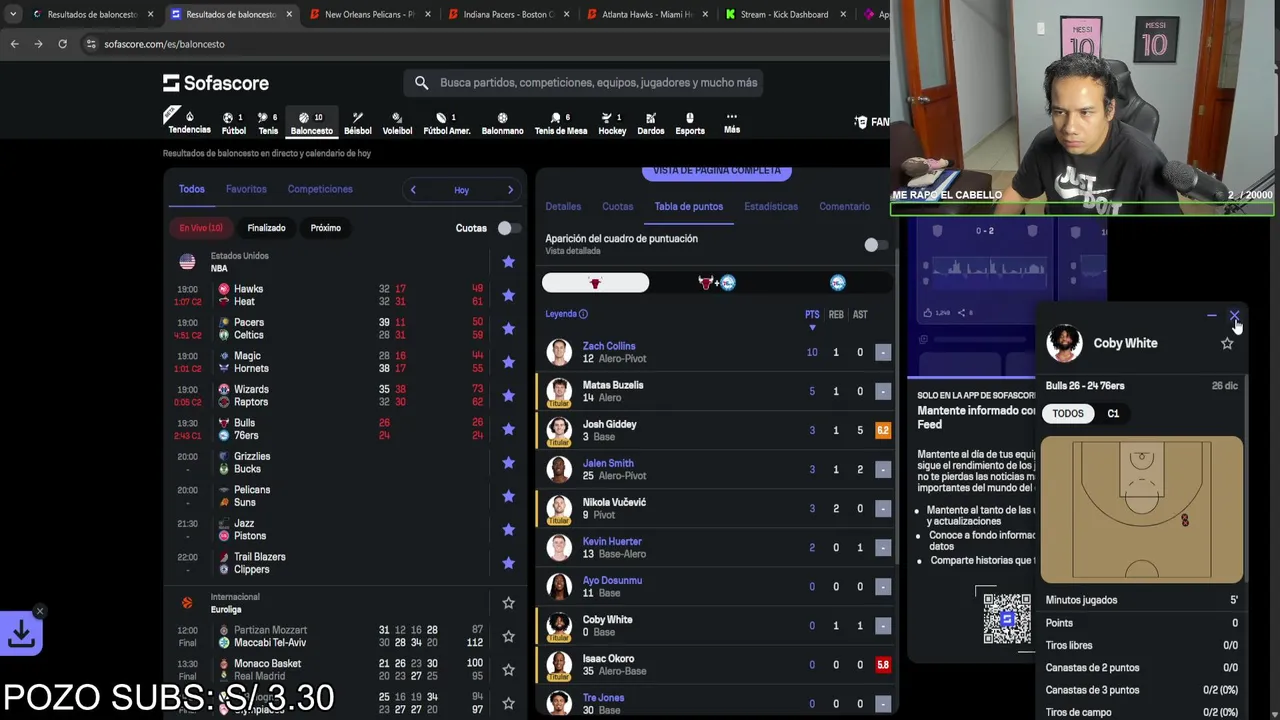The width and height of the screenshot is (1280, 720).
Task: Select the 76ers team logo filter
Action: [838, 283]
